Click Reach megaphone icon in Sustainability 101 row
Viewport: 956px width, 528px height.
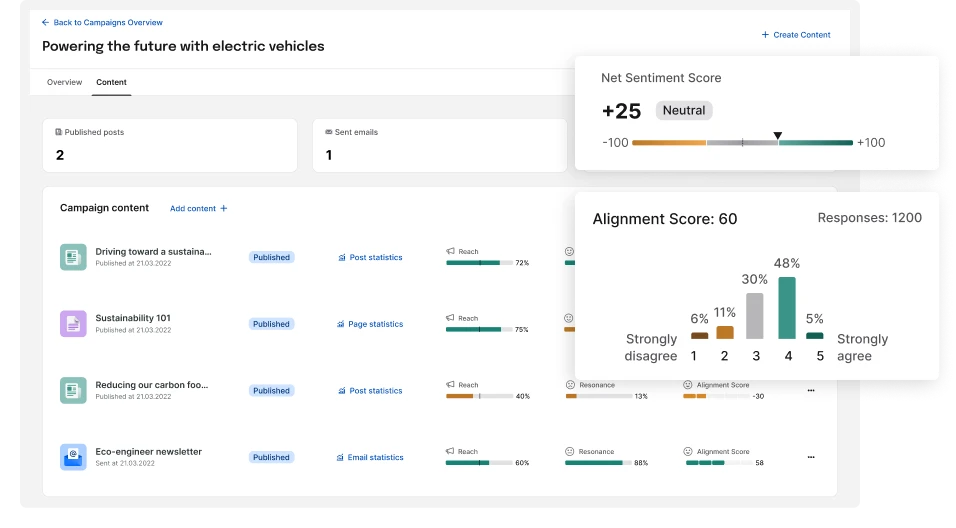click(450, 318)
